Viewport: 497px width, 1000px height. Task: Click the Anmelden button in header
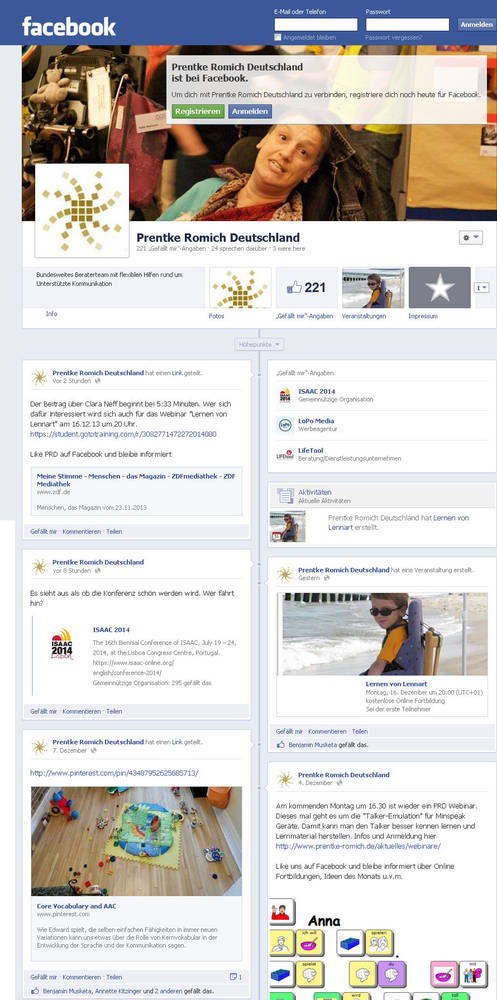point(476,25)
